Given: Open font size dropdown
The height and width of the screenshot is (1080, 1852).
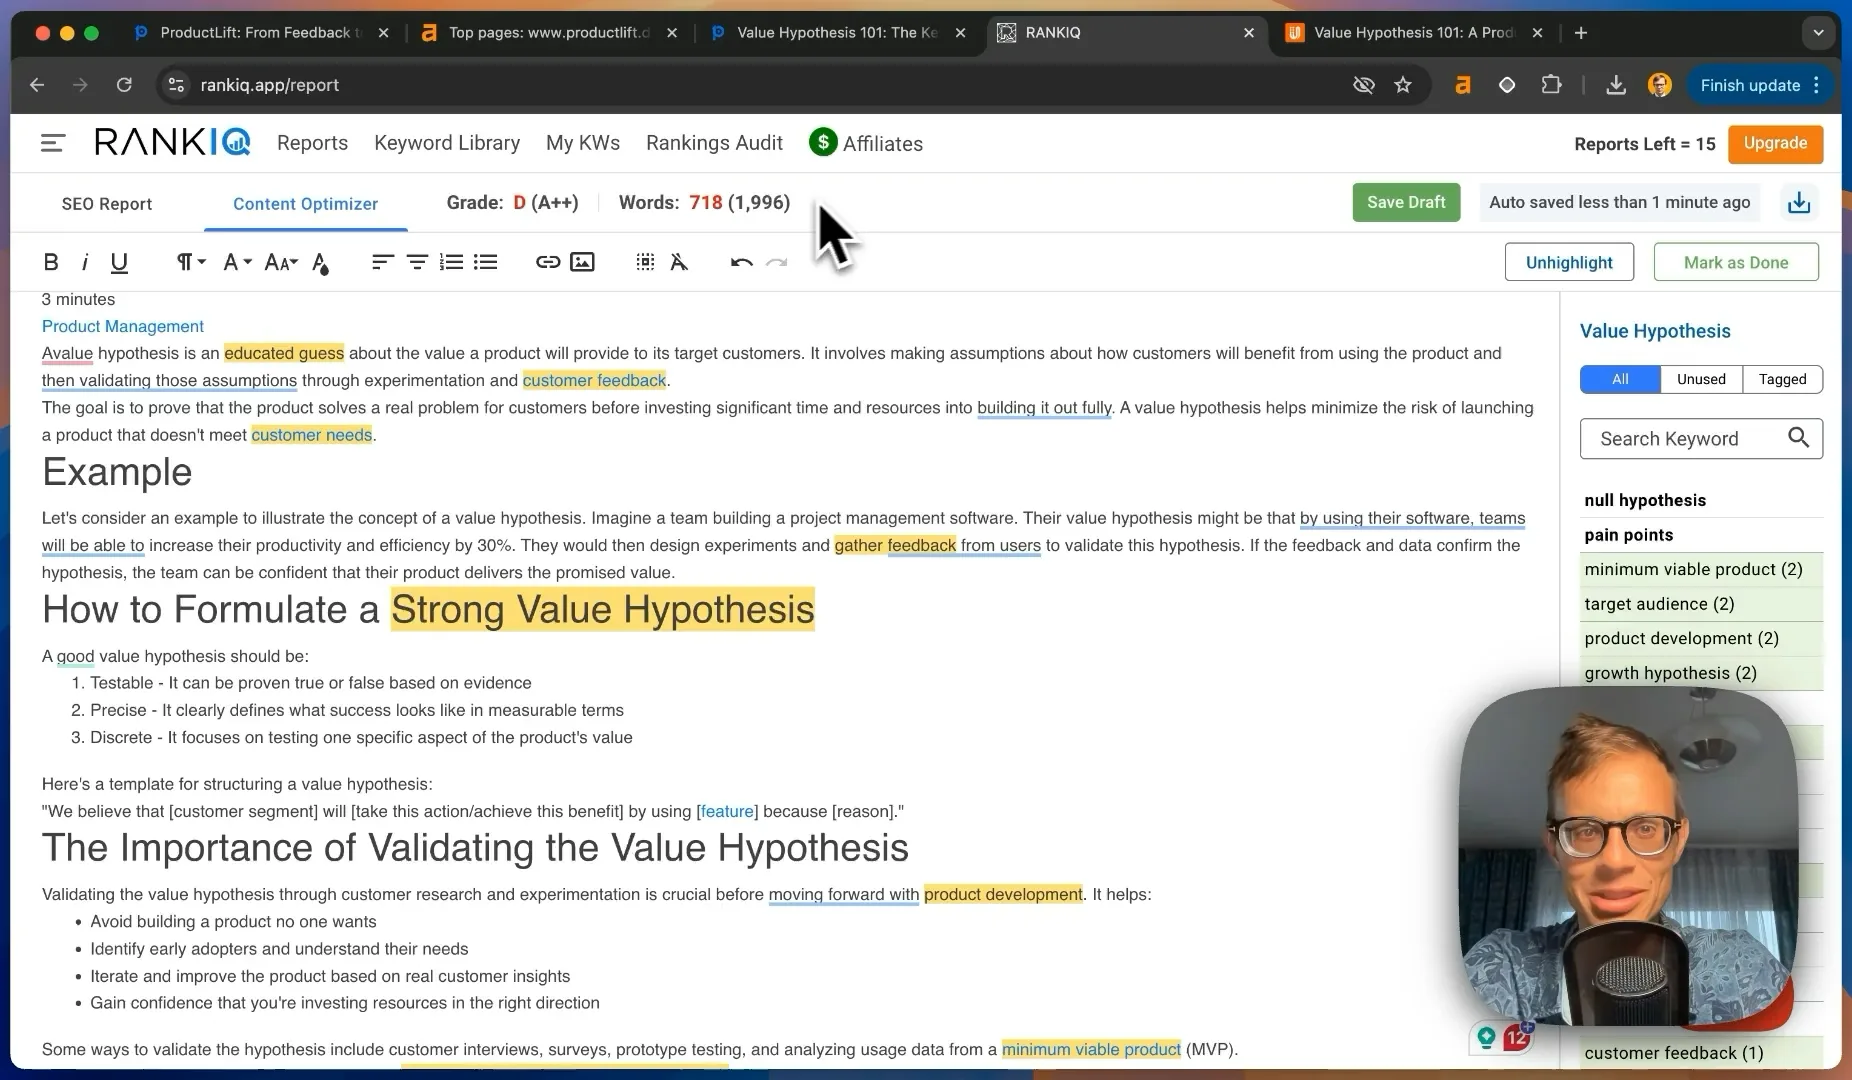Looking at the screenshot, I should (281, 262).
